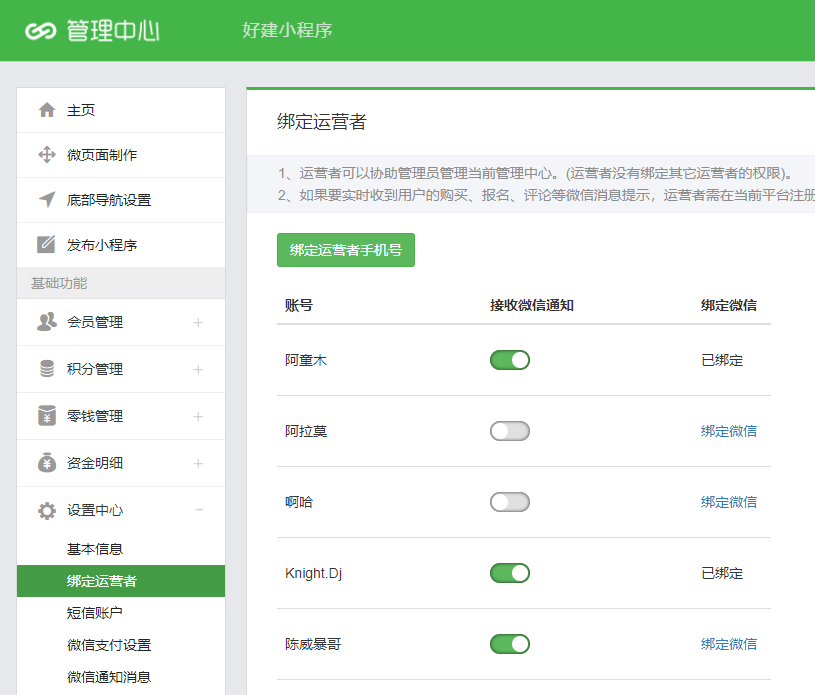The width and height of the screenshot is (815, 695).
Task: Expand the 零钱管理 plus sign
Action: pos(198,416)
